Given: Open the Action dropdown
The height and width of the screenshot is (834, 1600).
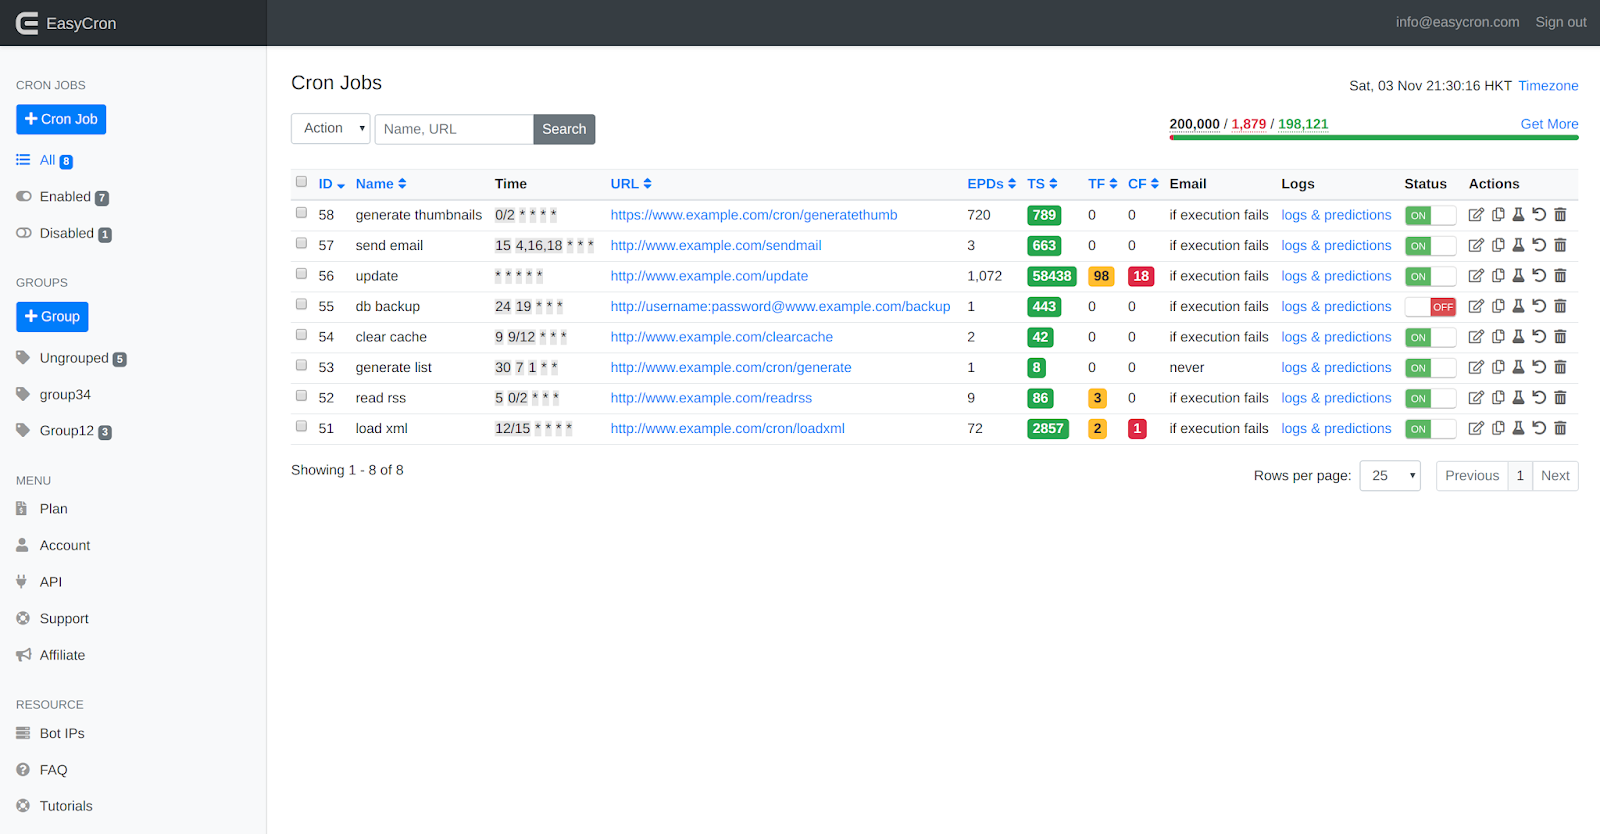Looking at the screenshot, I should point(331,129).
